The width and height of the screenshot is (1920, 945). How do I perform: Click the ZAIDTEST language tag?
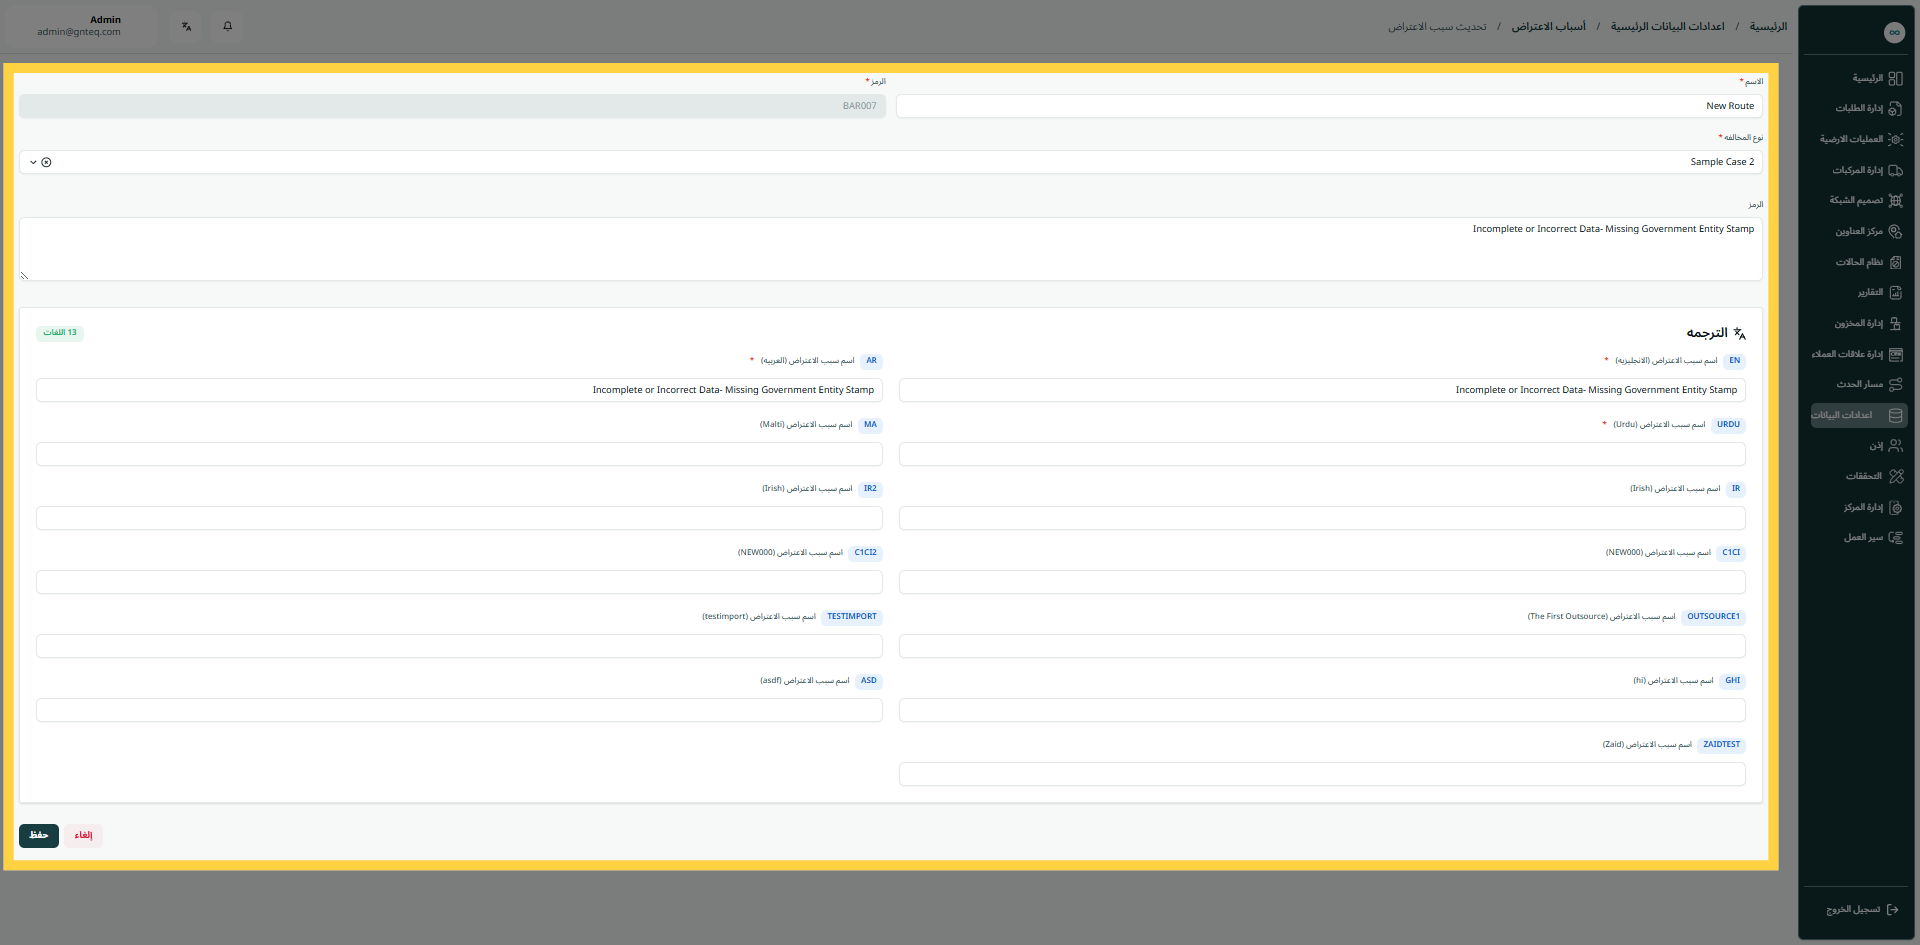tap(1722, 745)
